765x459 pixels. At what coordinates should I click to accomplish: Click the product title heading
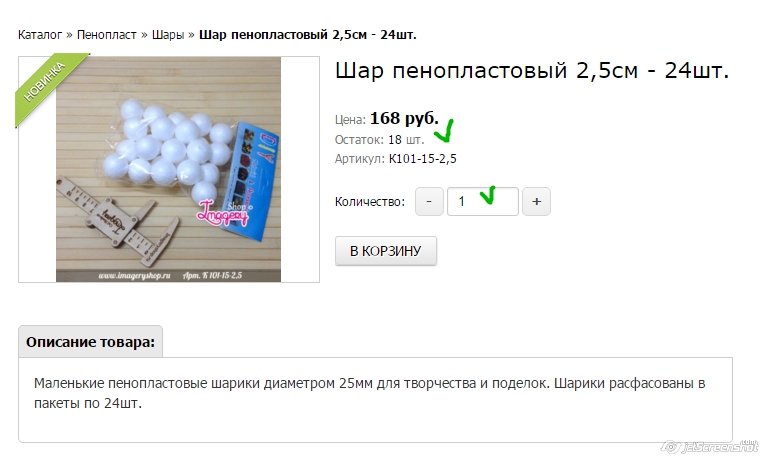[532, 71]
